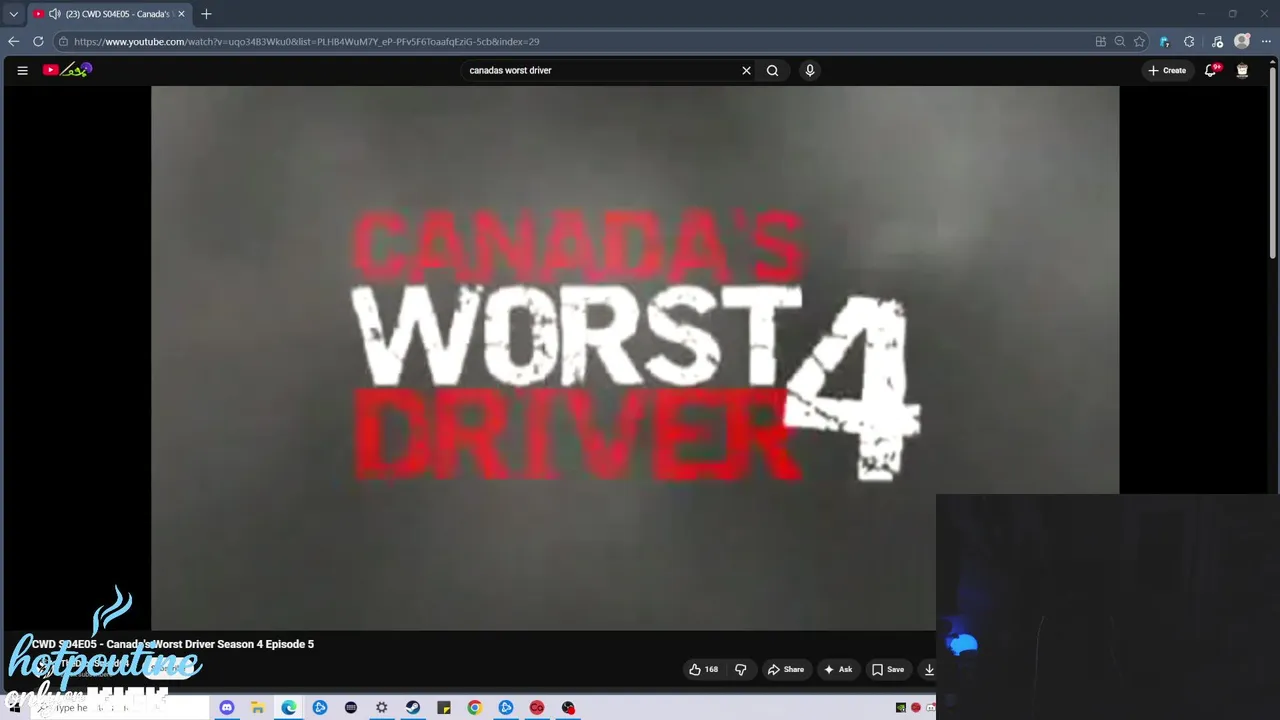The image size is (1280, 720).
Task: Like the video with thumbs up
Action: (x=695, y=670)
